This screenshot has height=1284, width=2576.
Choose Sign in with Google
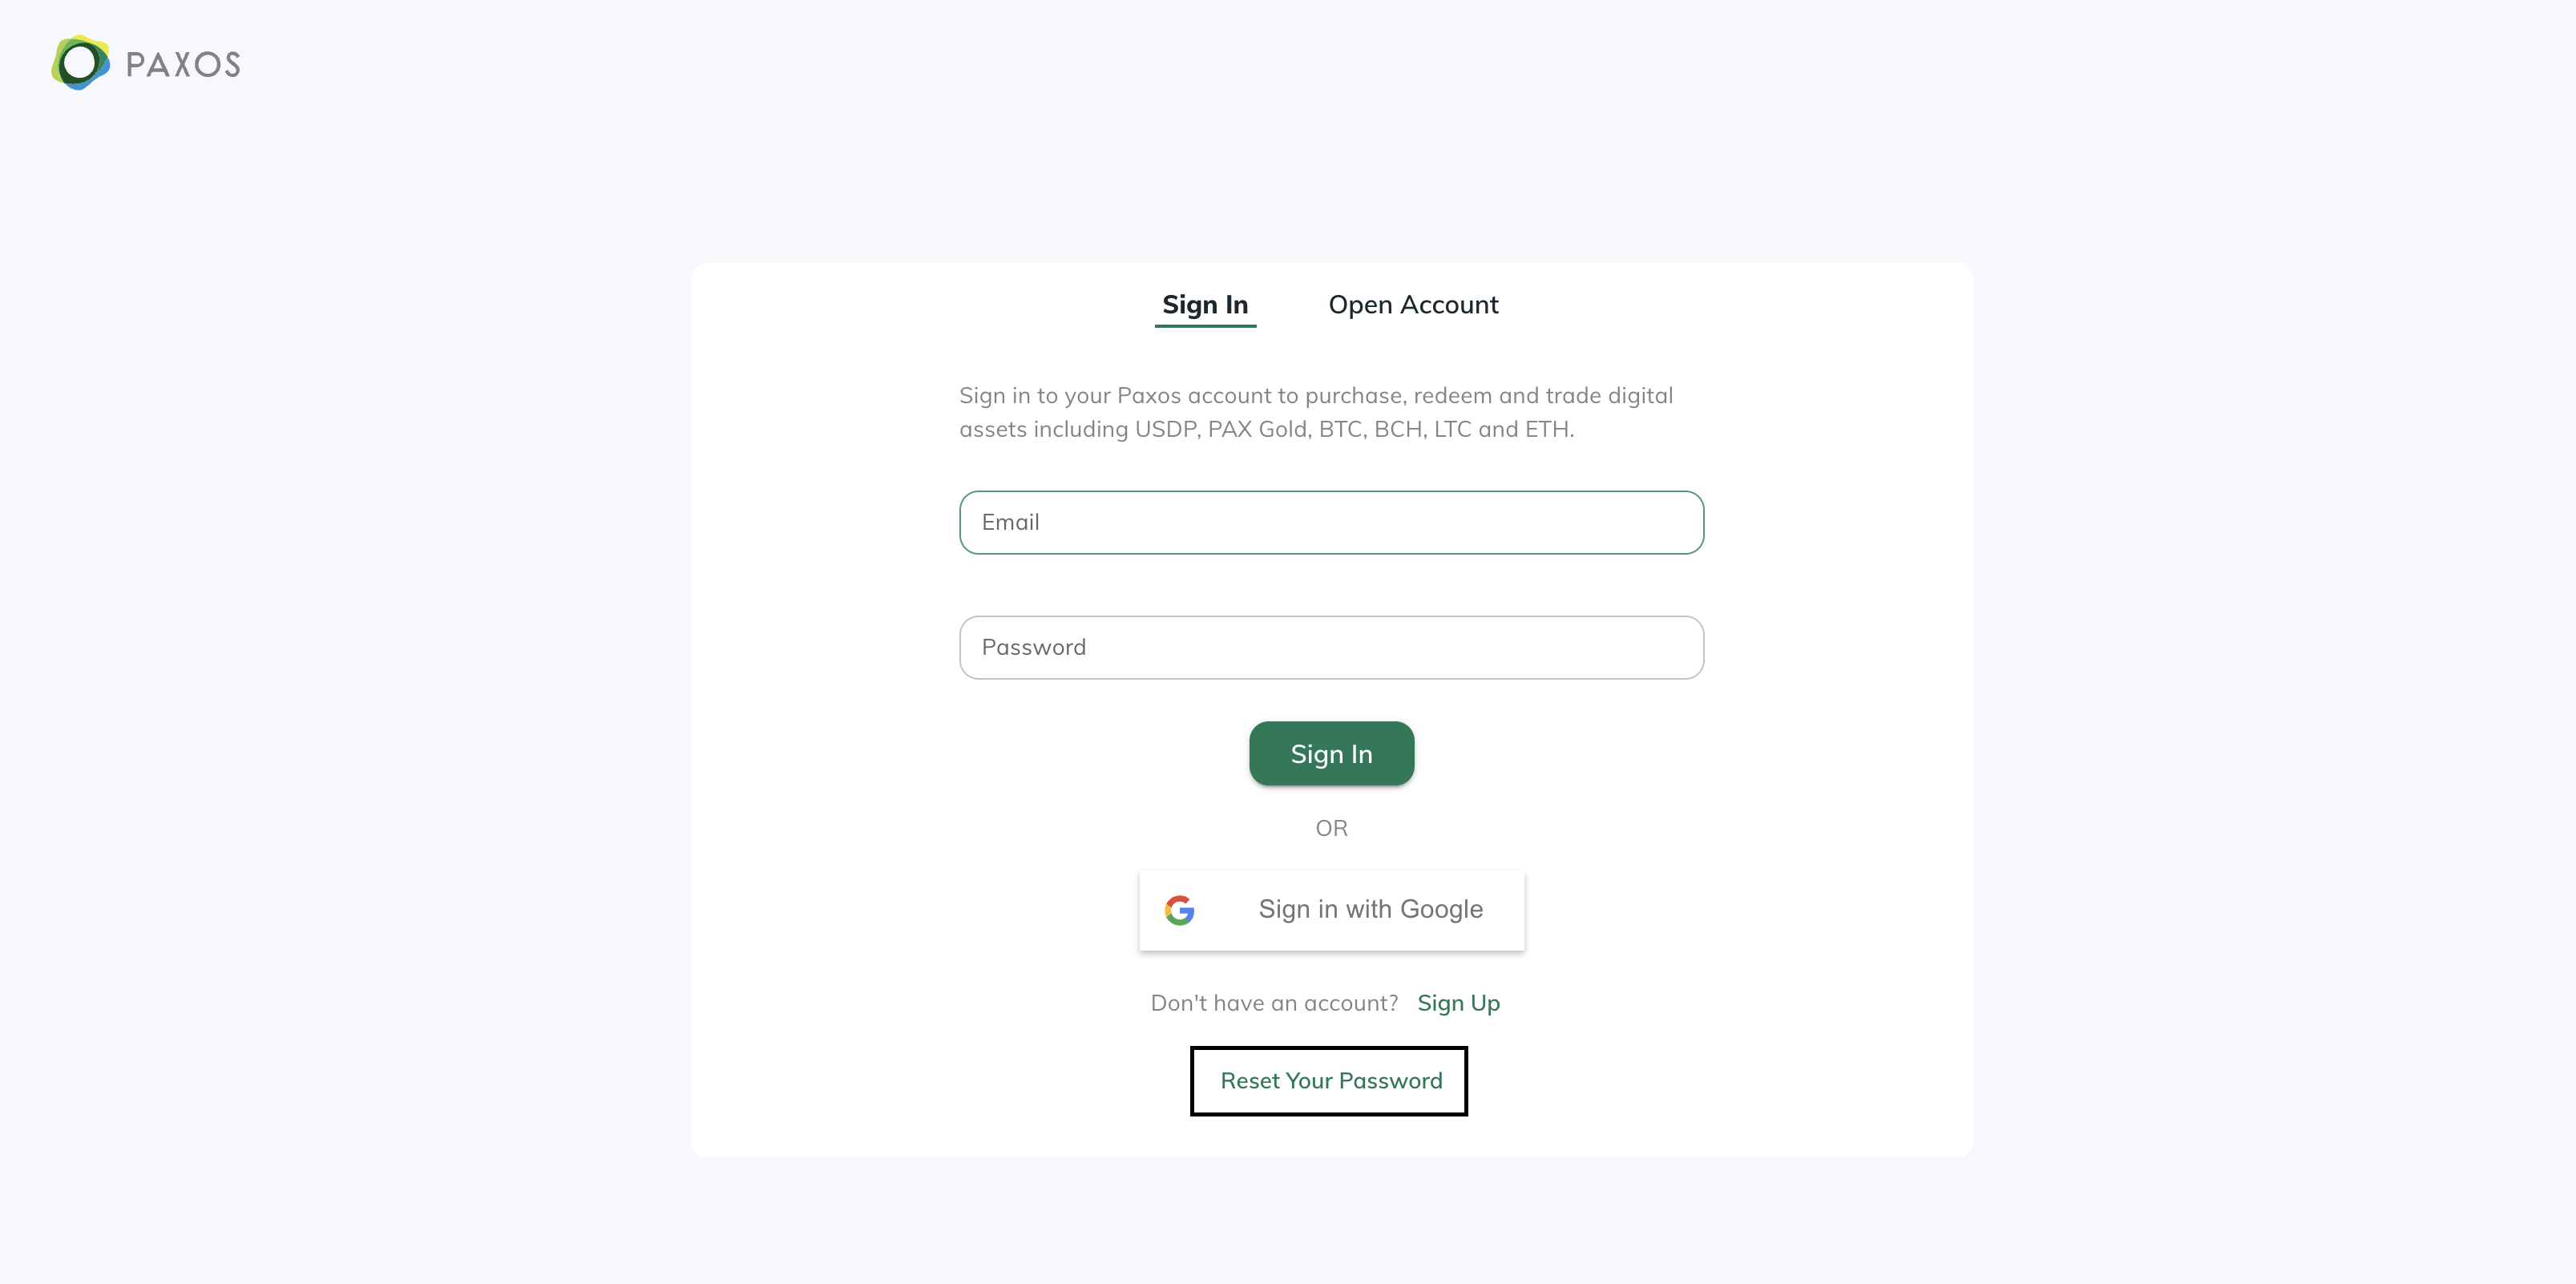click(1331, 910)
